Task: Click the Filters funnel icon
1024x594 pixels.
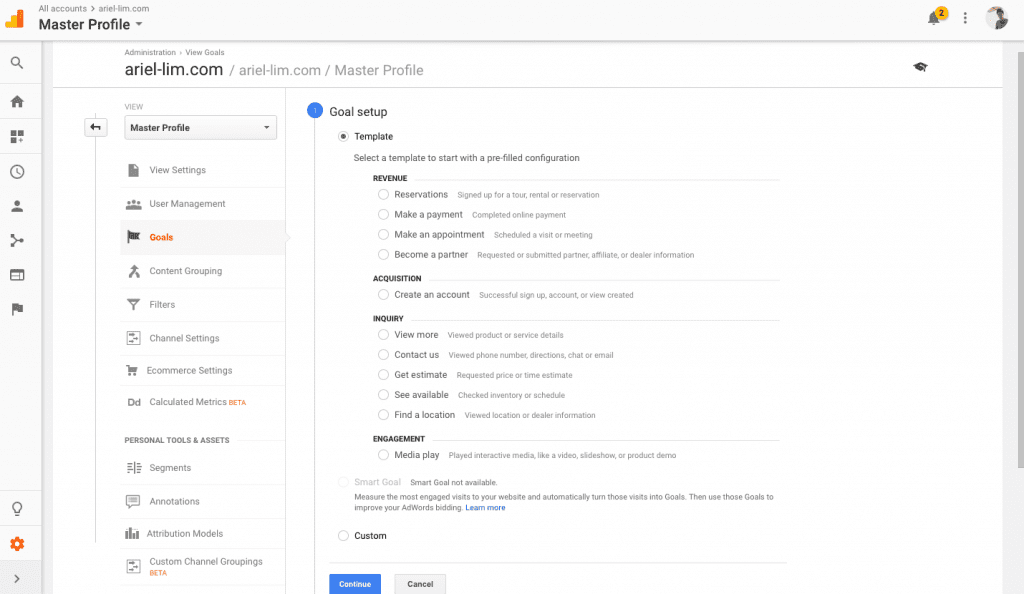Action: click(133, 305)
